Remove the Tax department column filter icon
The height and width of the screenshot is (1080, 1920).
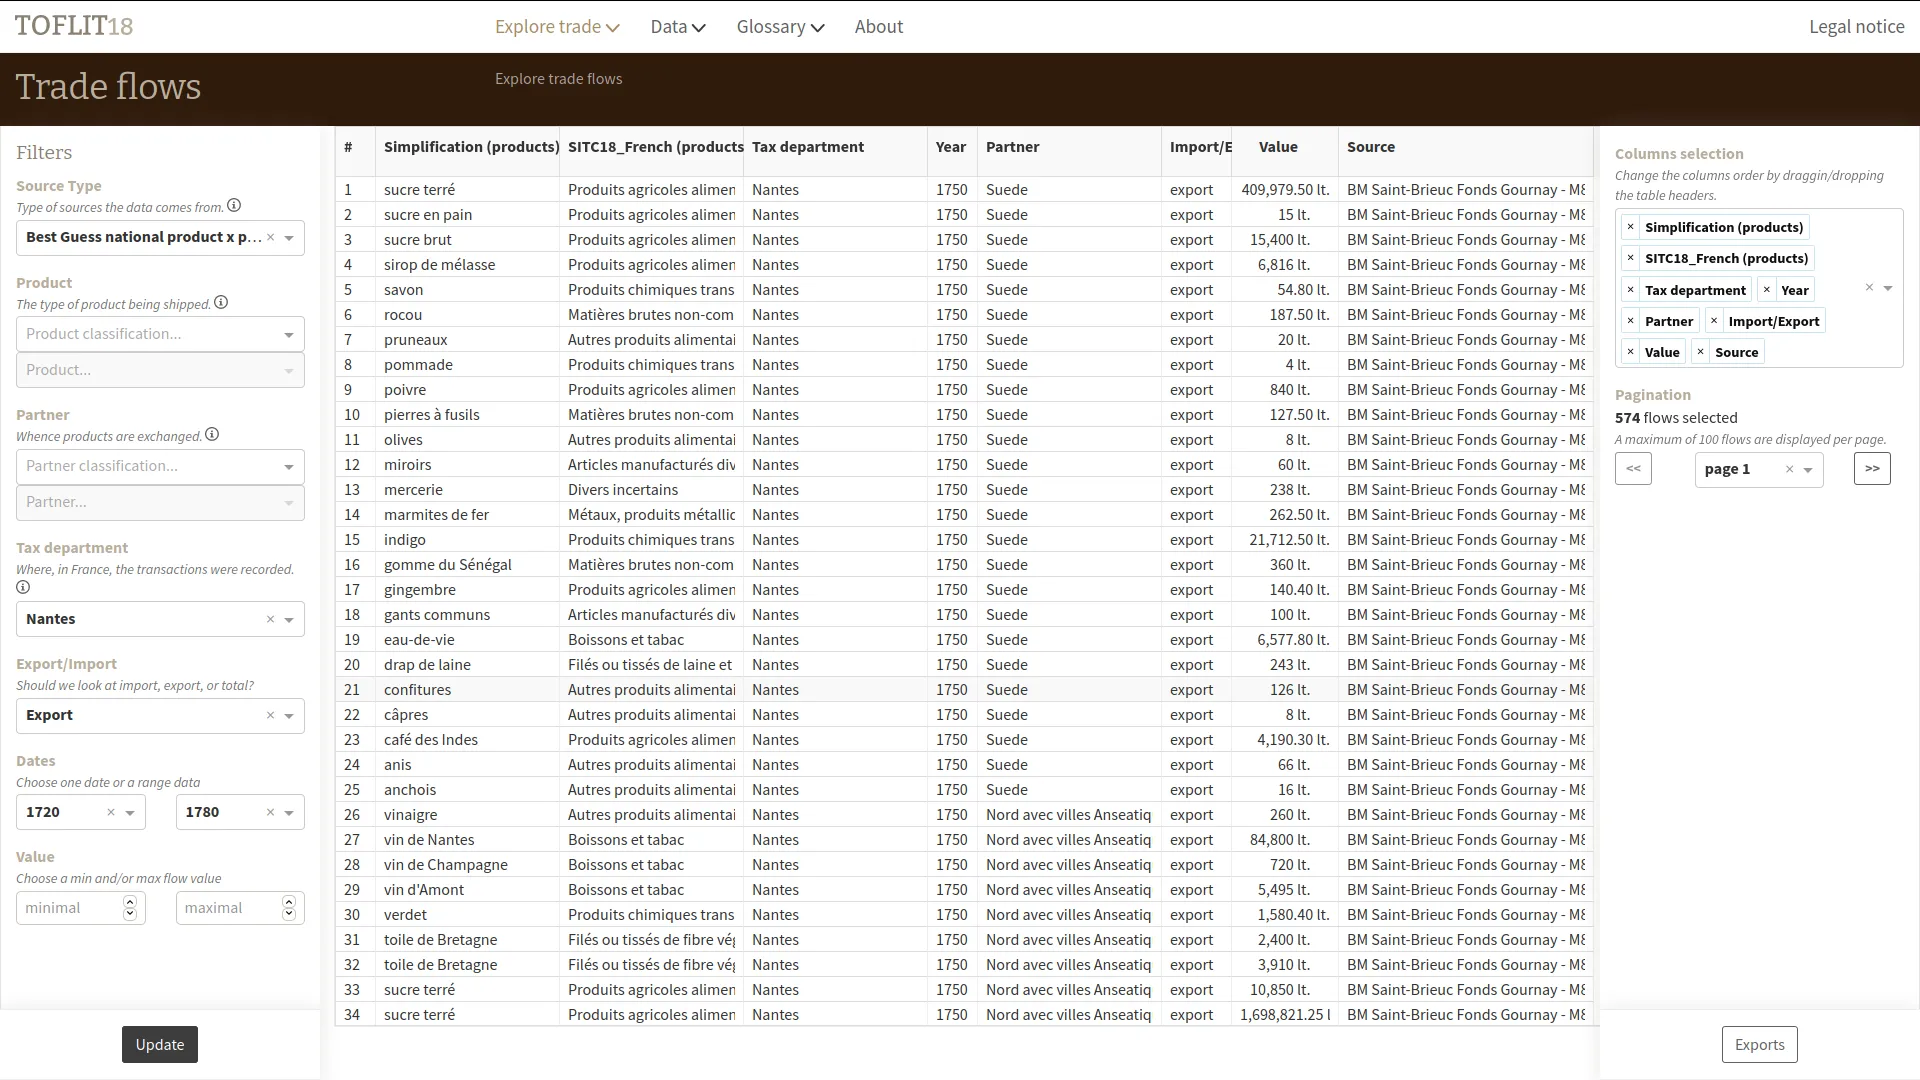[x=1631, y=289]
